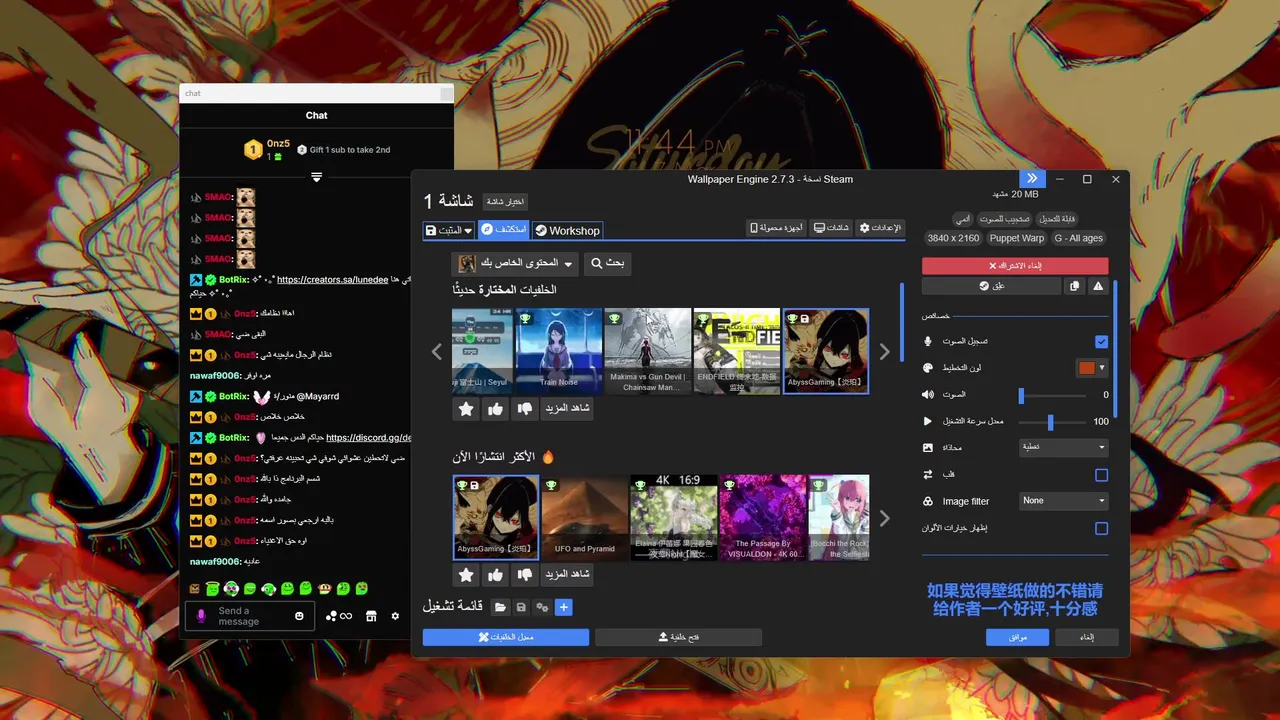Click the red unsubscribe button
The height and width of the screenshot is (720, 1280).
[1015, 266]
